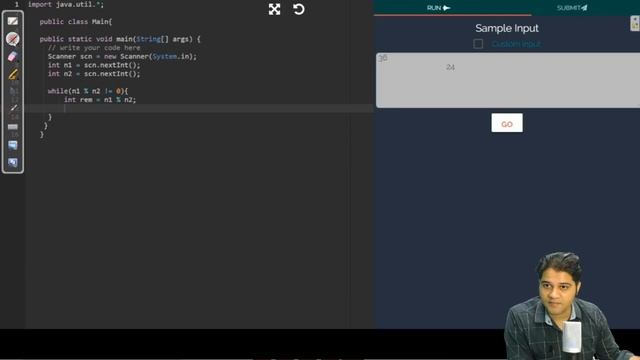640x360 pixels.
Task: Enable the Custom Input checkbox
Action: (478, 44)
